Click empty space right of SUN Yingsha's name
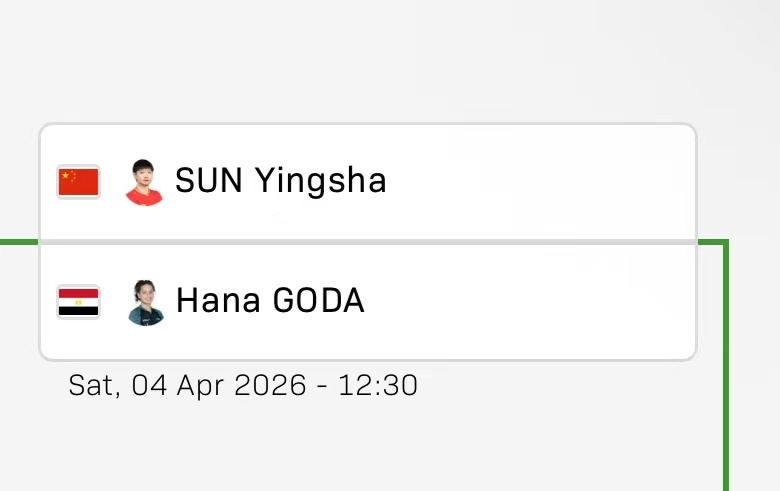The width and height of the screenshot is (780, 491). (x=540, y=182)
